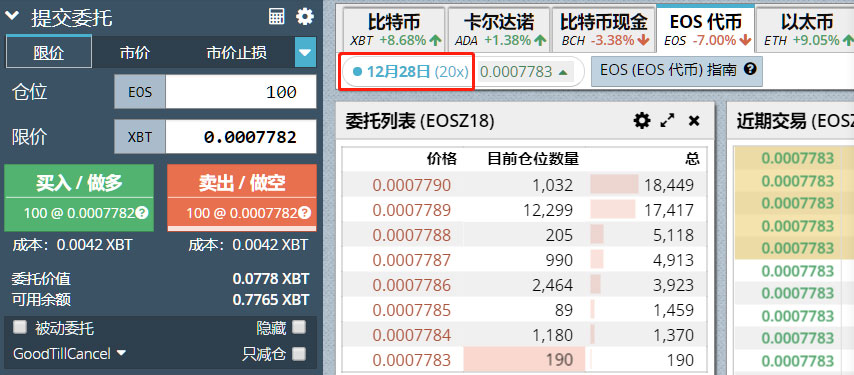Select the 12月28日 (20x) contract
This screenshot has height=375, width=854.
(x=410, y=71)
